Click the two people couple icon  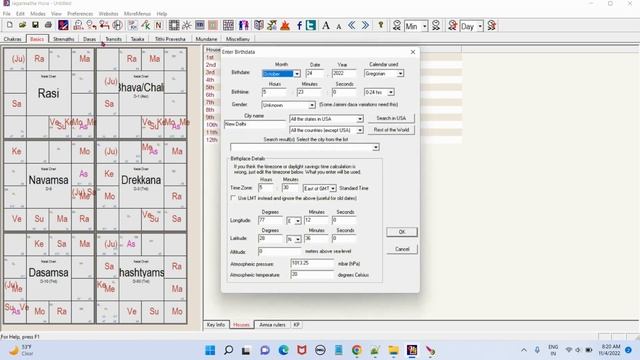[x=244, y=25]
